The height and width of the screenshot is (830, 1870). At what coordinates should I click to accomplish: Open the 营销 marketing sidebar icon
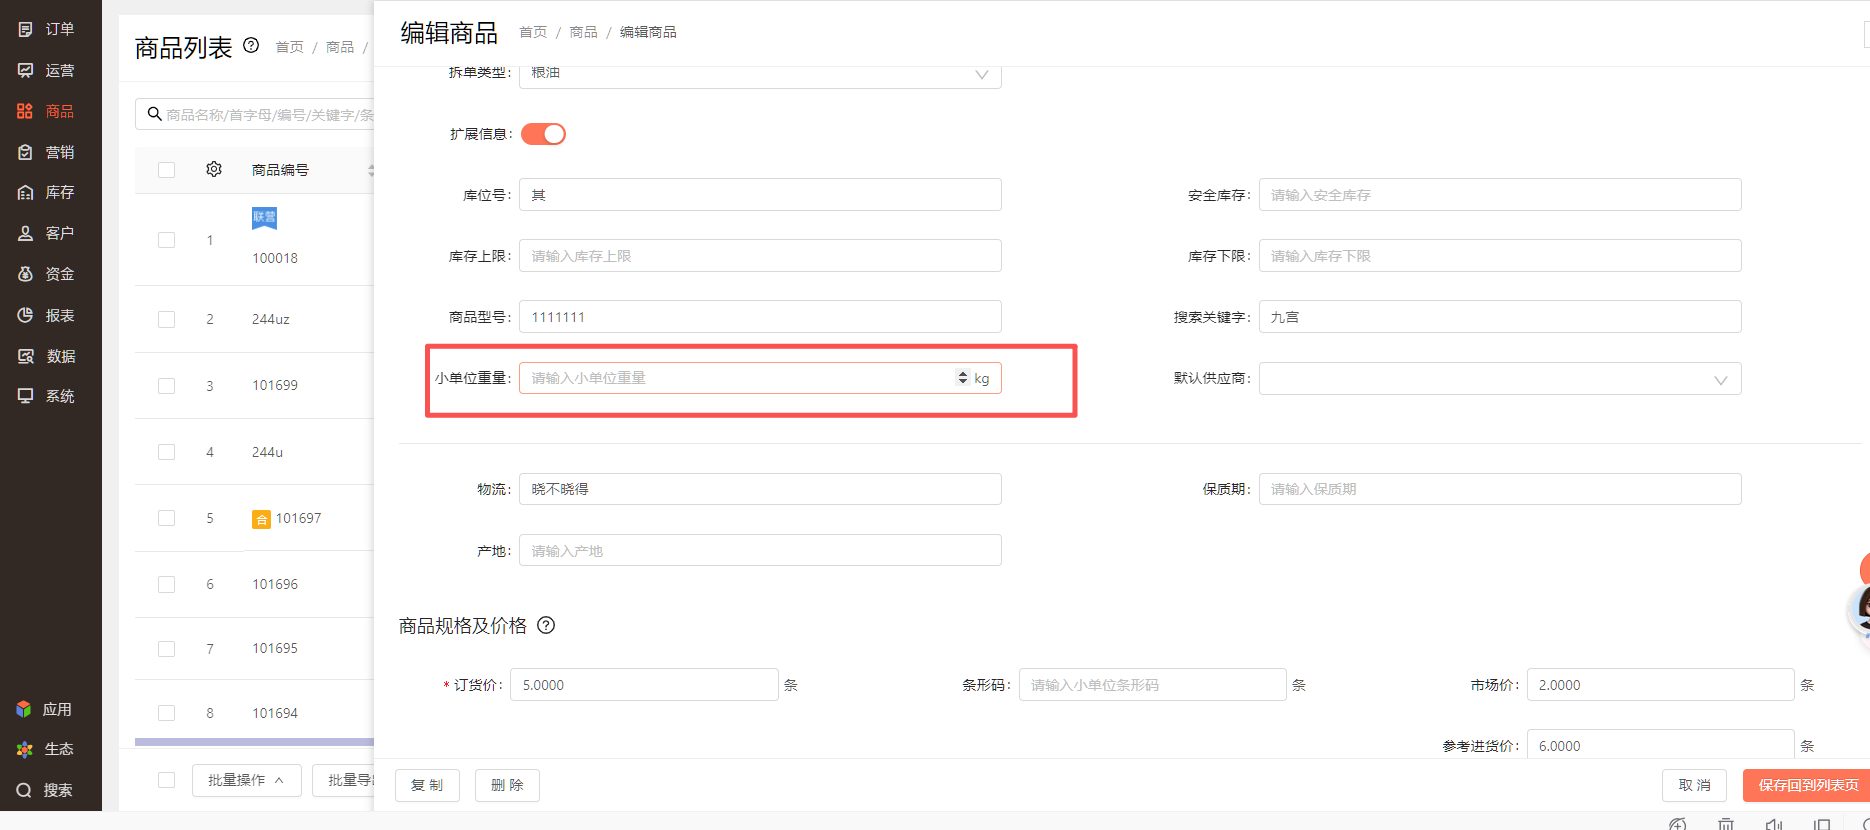pyautogui.click(x=26, y=152)
